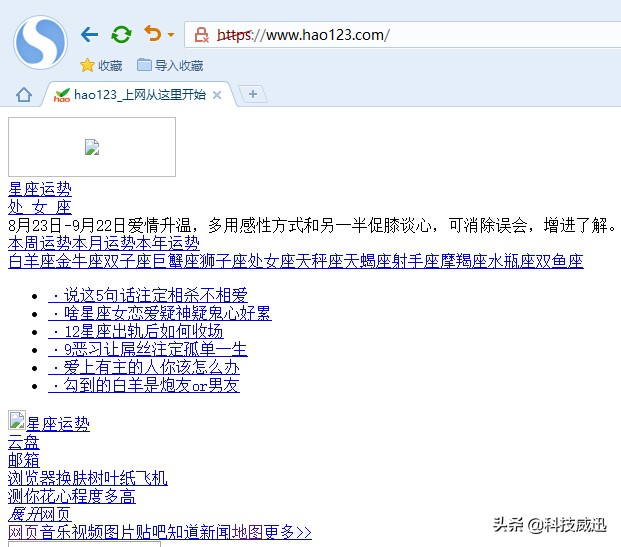Click small broken image beside lower 星座运势
Screen dimensions: 621x547
click(x=17, y=420)
